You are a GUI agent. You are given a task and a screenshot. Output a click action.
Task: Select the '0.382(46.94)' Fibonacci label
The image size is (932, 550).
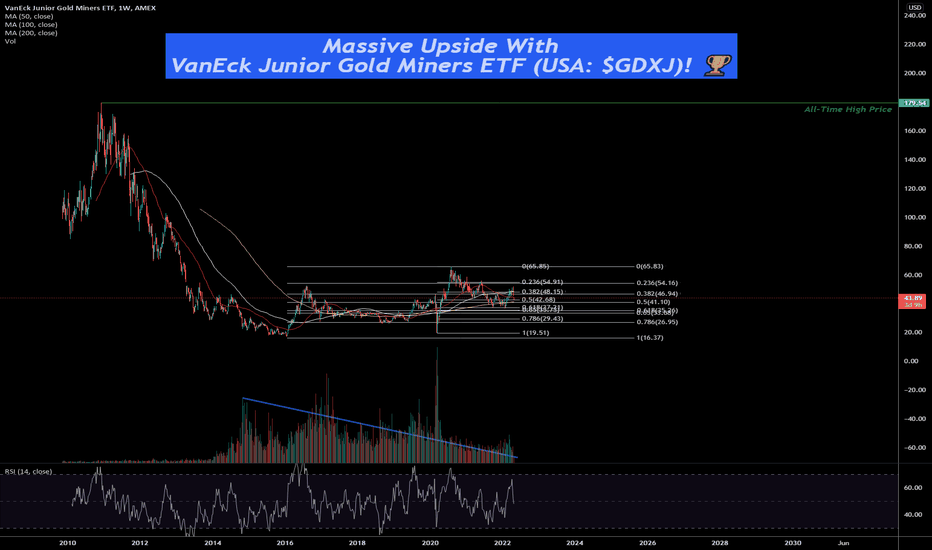tap(657, 294)
